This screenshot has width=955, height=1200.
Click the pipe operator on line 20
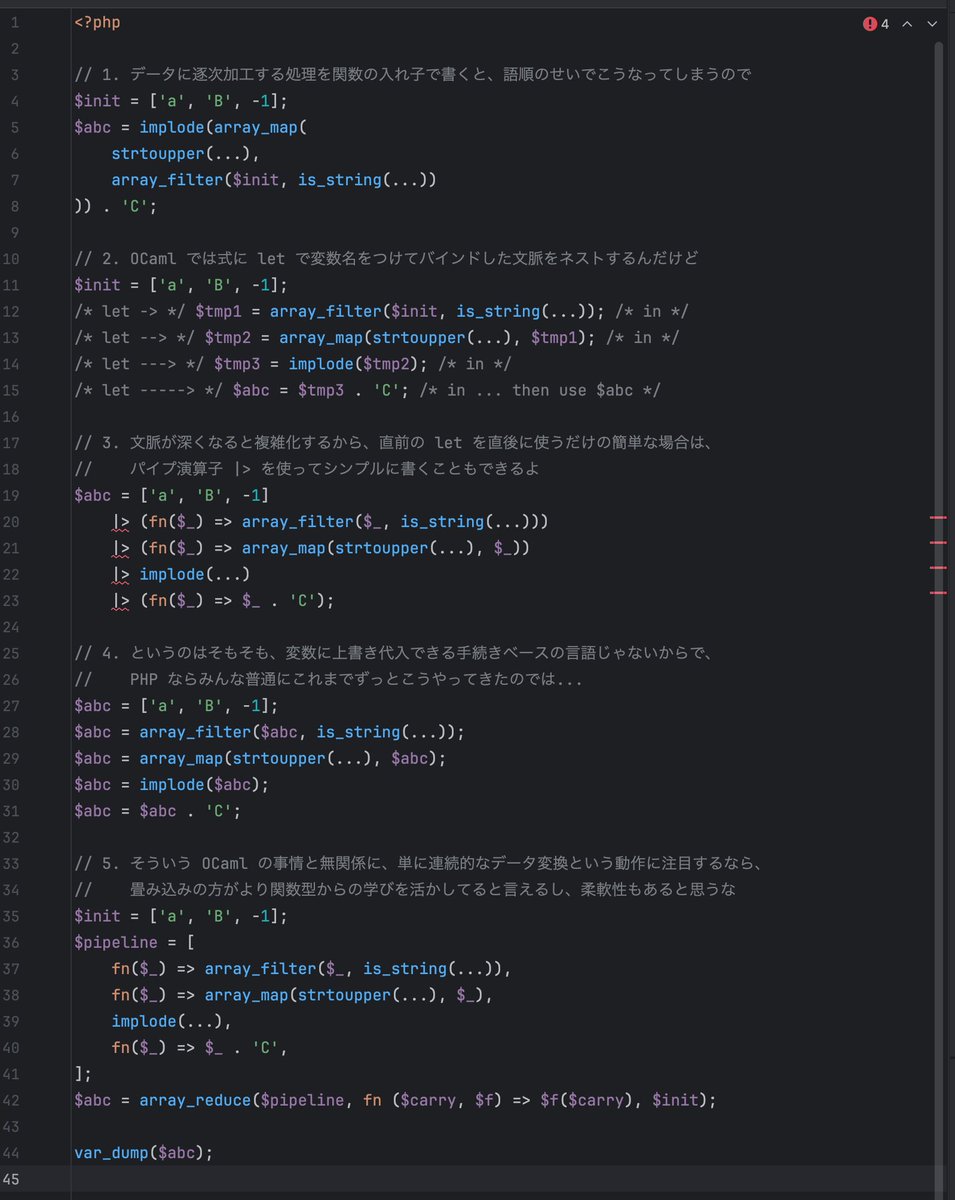(x=120, y=521)
